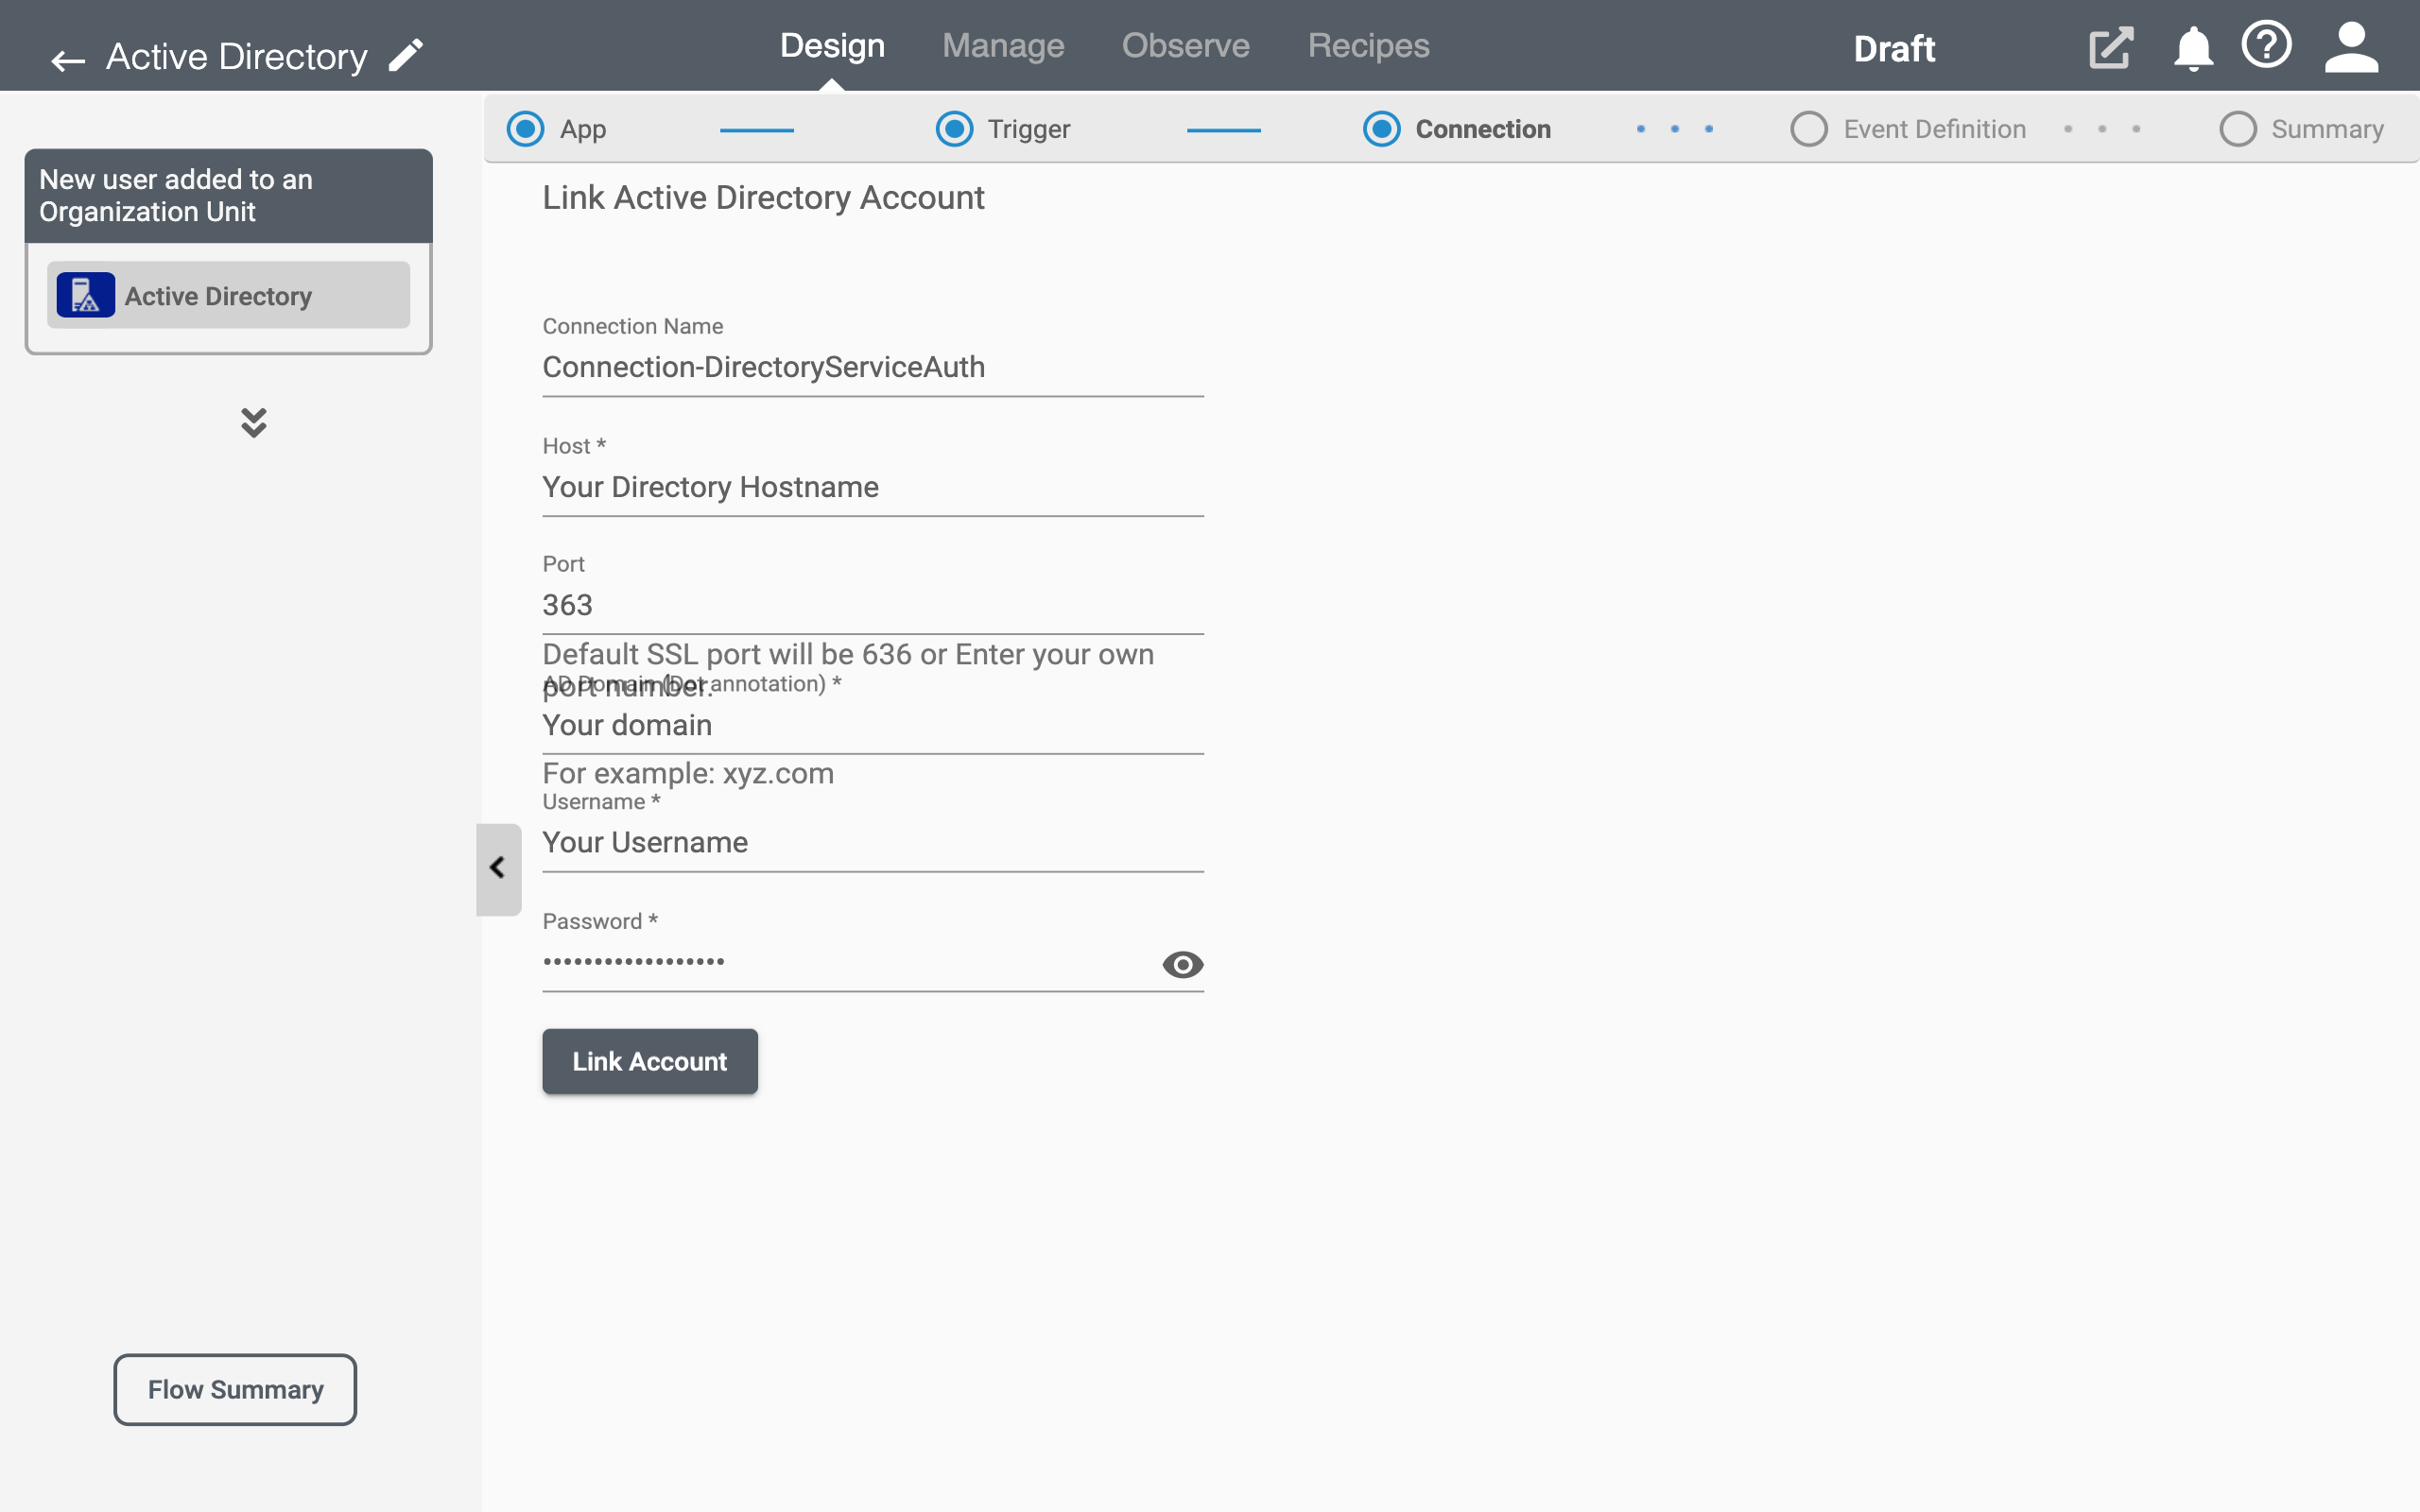2420x1512 pixels.
Task: Select the App radio button step
Action: point(527,128)
